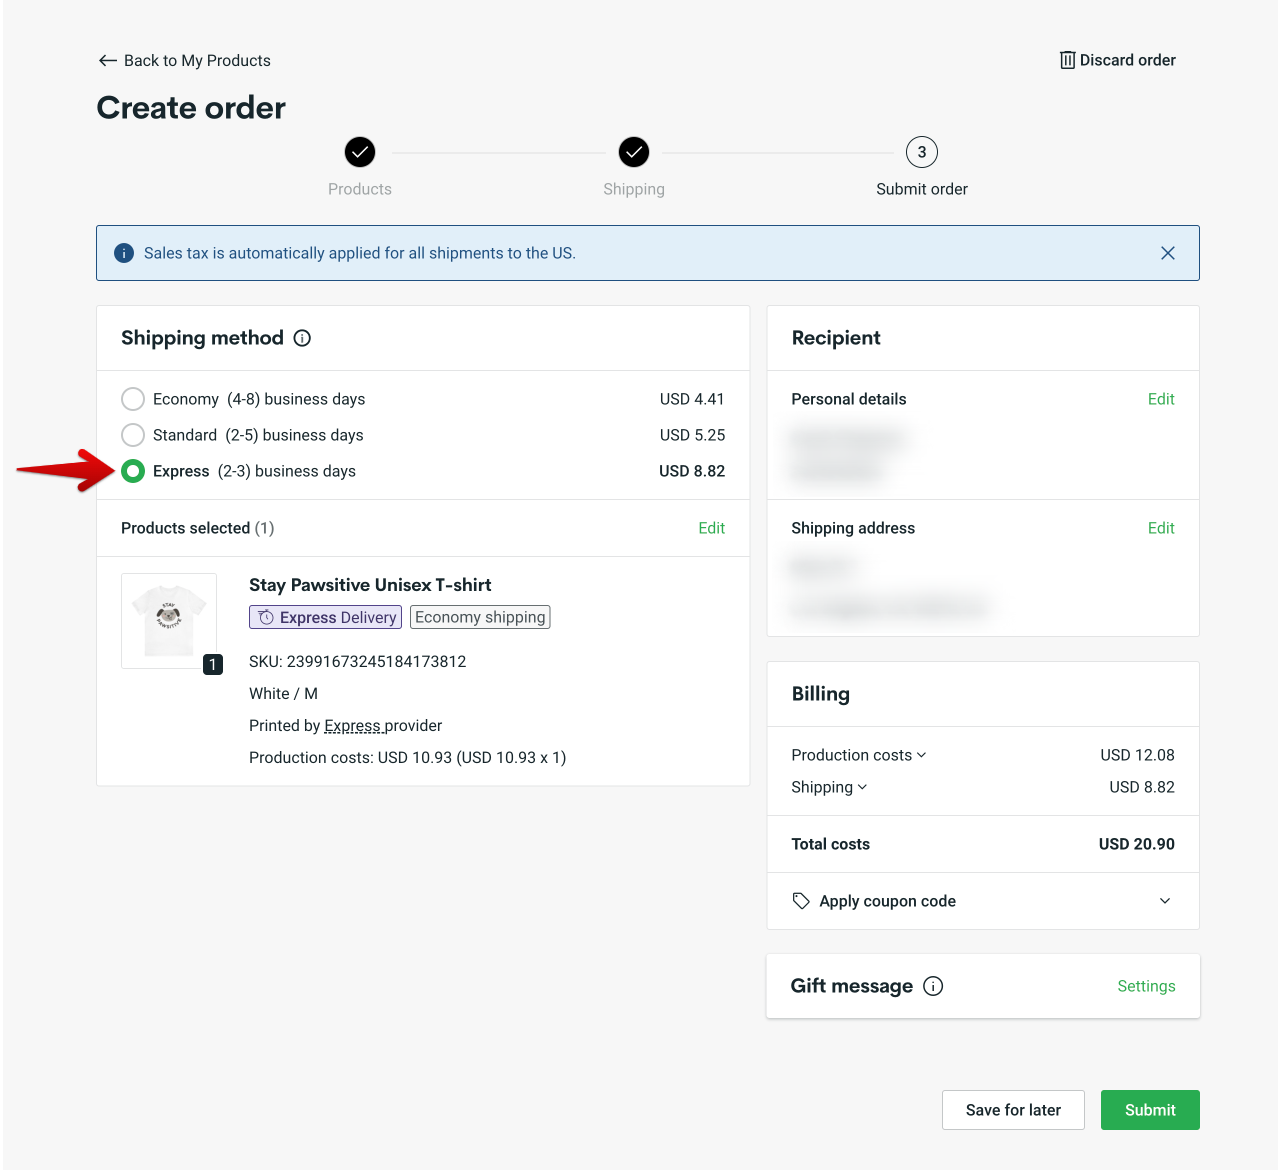Click the Shipping step checkmark icon
The image size is (1278, 1170).
click(x=633, y=152)
